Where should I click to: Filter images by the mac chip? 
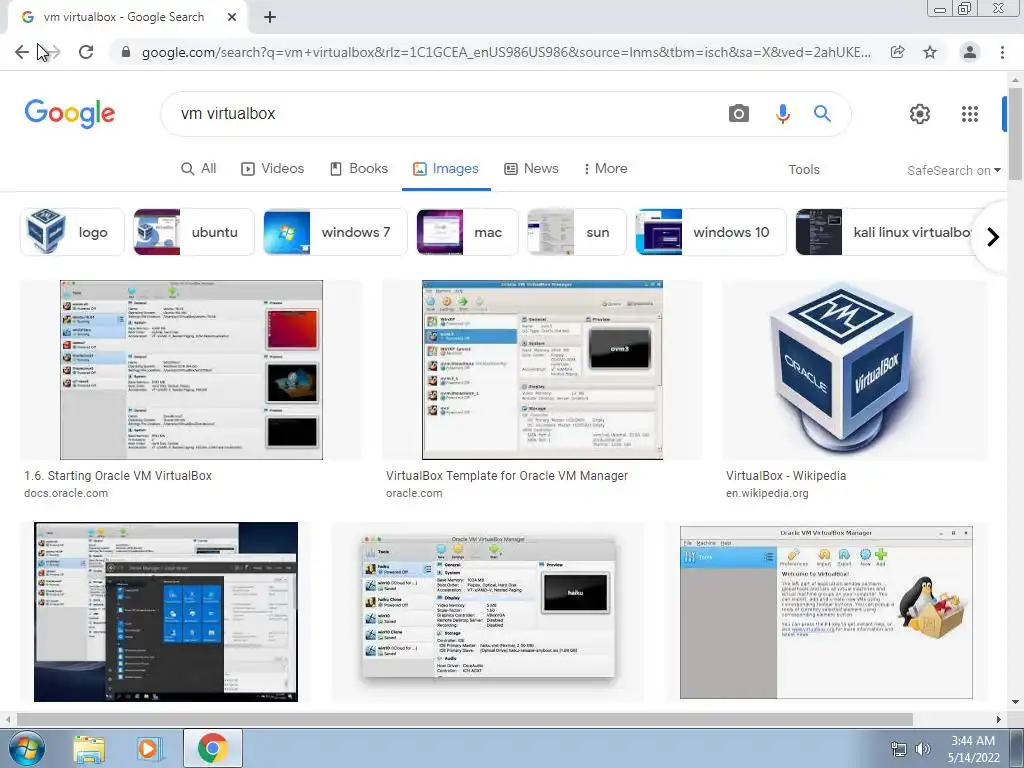pos(467,232)
